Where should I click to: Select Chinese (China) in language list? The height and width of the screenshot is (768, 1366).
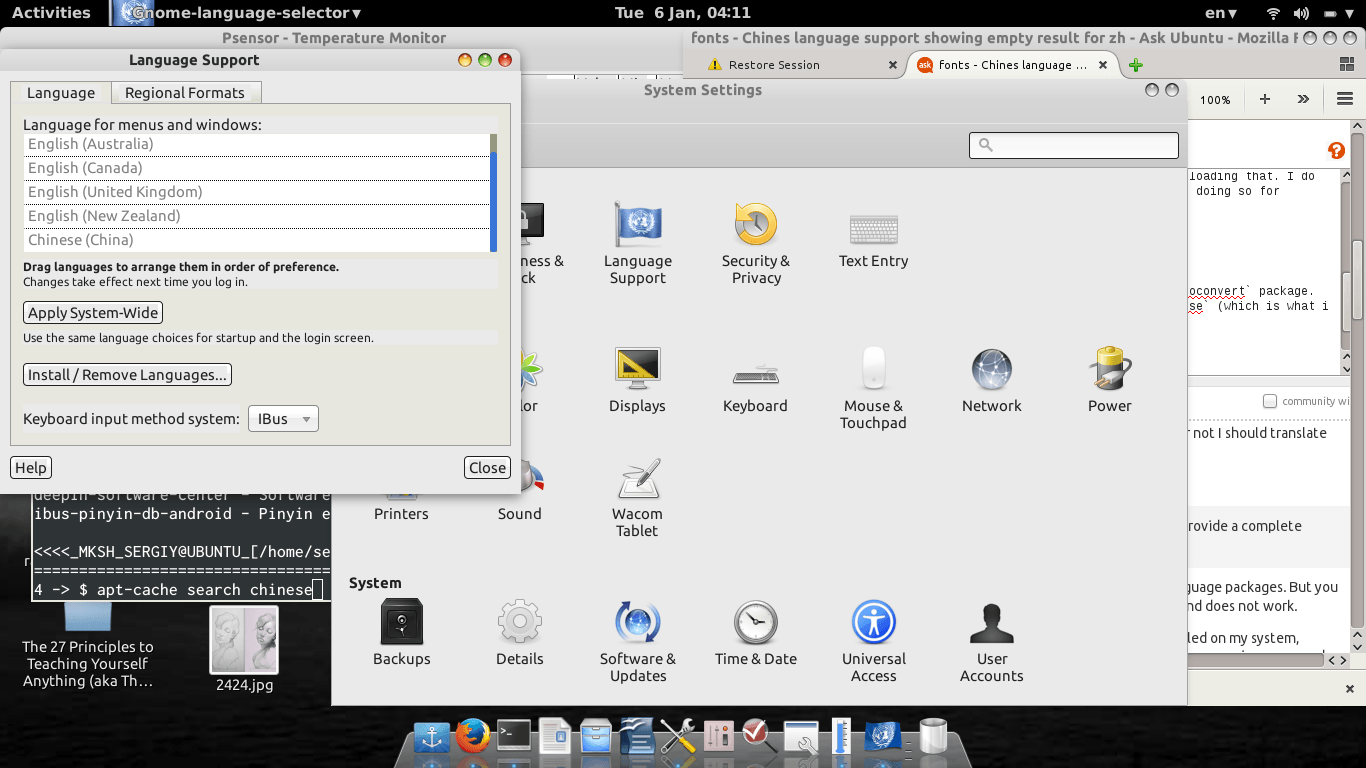[256, 240]
